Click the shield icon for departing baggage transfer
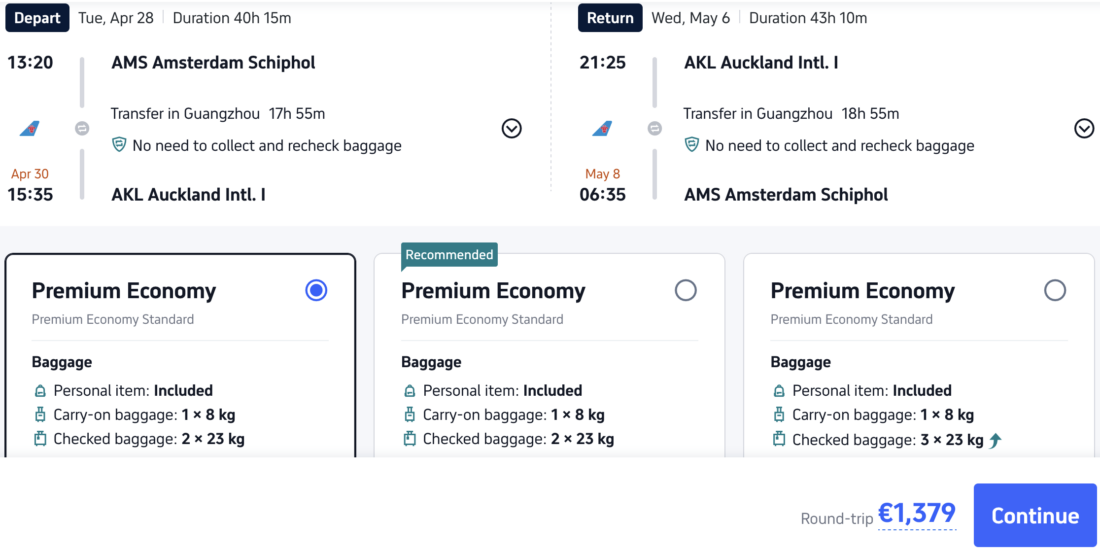The image size is (1100, 551). (x=119, y=145)
